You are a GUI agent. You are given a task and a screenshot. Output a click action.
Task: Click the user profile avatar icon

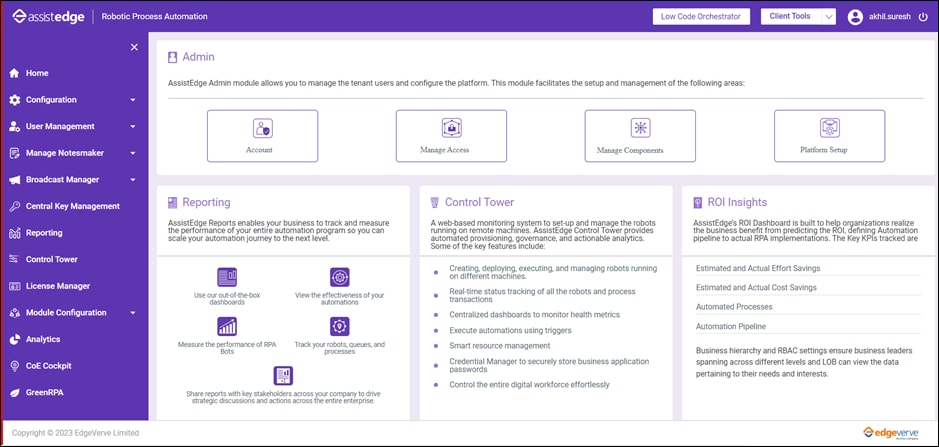855,17
